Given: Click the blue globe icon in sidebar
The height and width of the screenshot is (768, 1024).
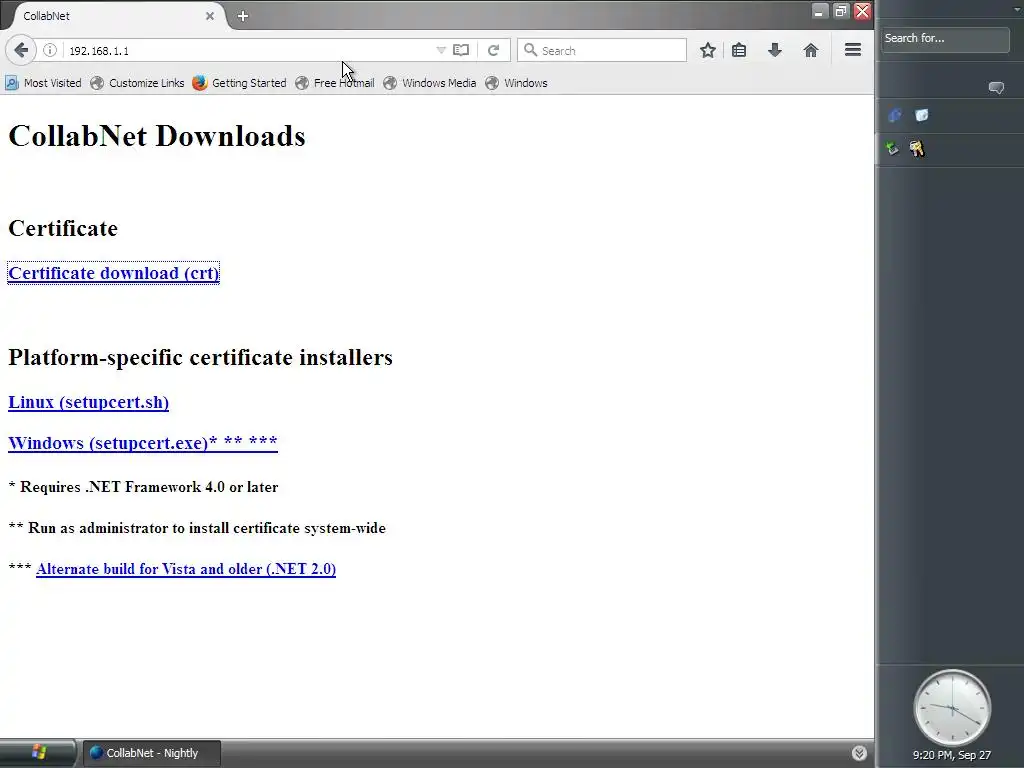Looking at the screenshot, I should 895,116.
